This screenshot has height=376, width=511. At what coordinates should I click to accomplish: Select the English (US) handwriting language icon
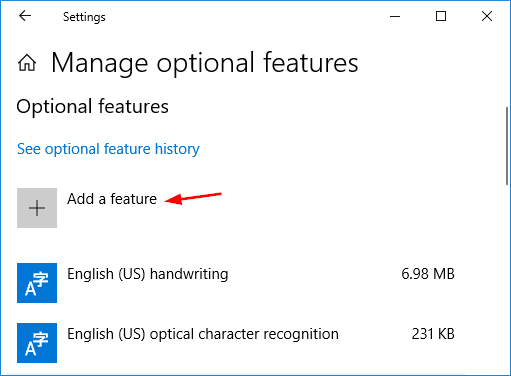point(37,283)
